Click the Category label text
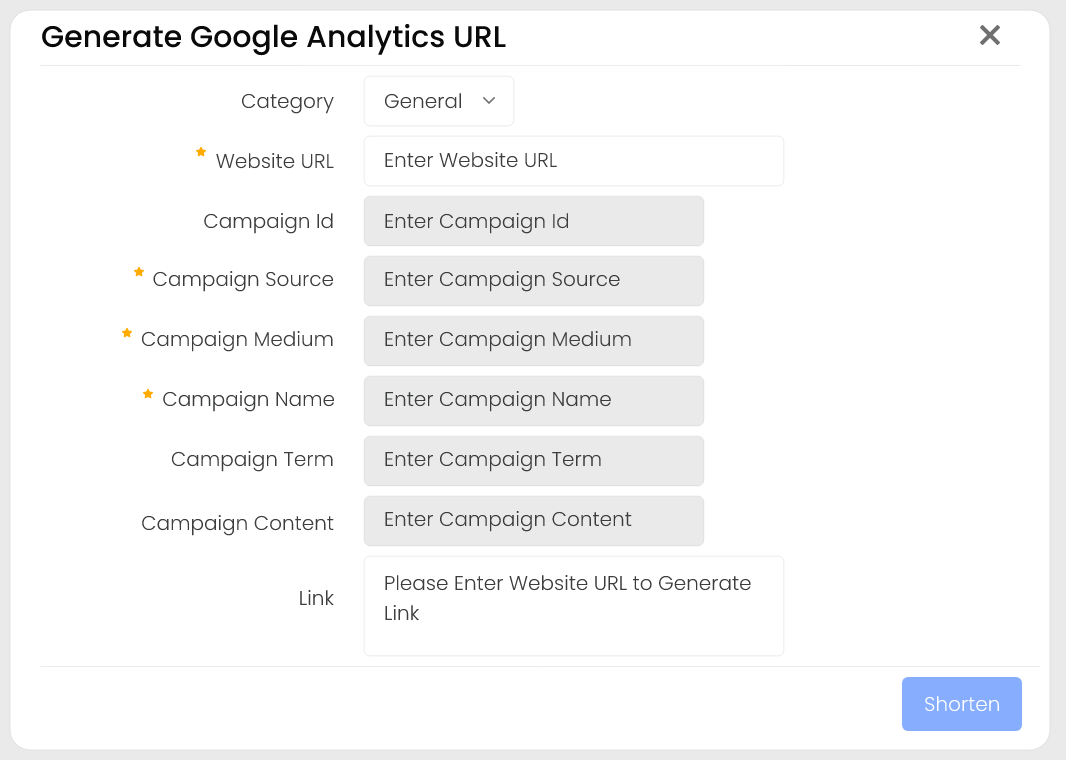The height and width of the screenshot is (760, 1066). point(287,102)
